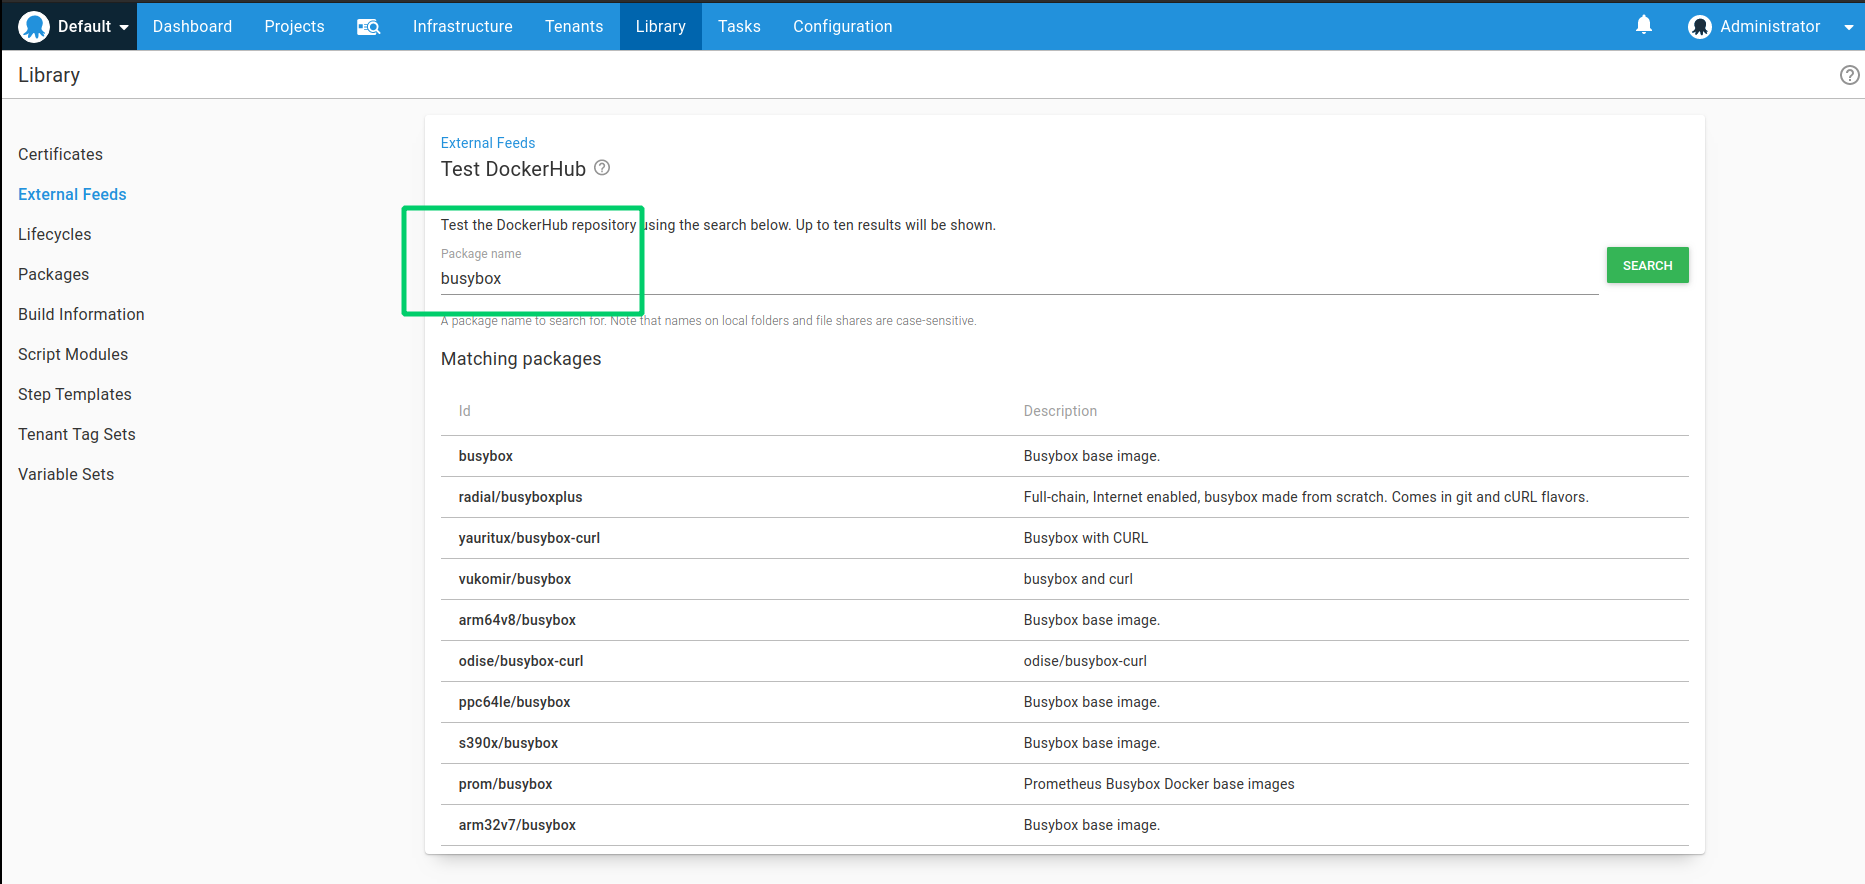The width and height of the screenshot is (1865, 884).
Task: Click the Administrator user avatar icon
Action: 1699,27
